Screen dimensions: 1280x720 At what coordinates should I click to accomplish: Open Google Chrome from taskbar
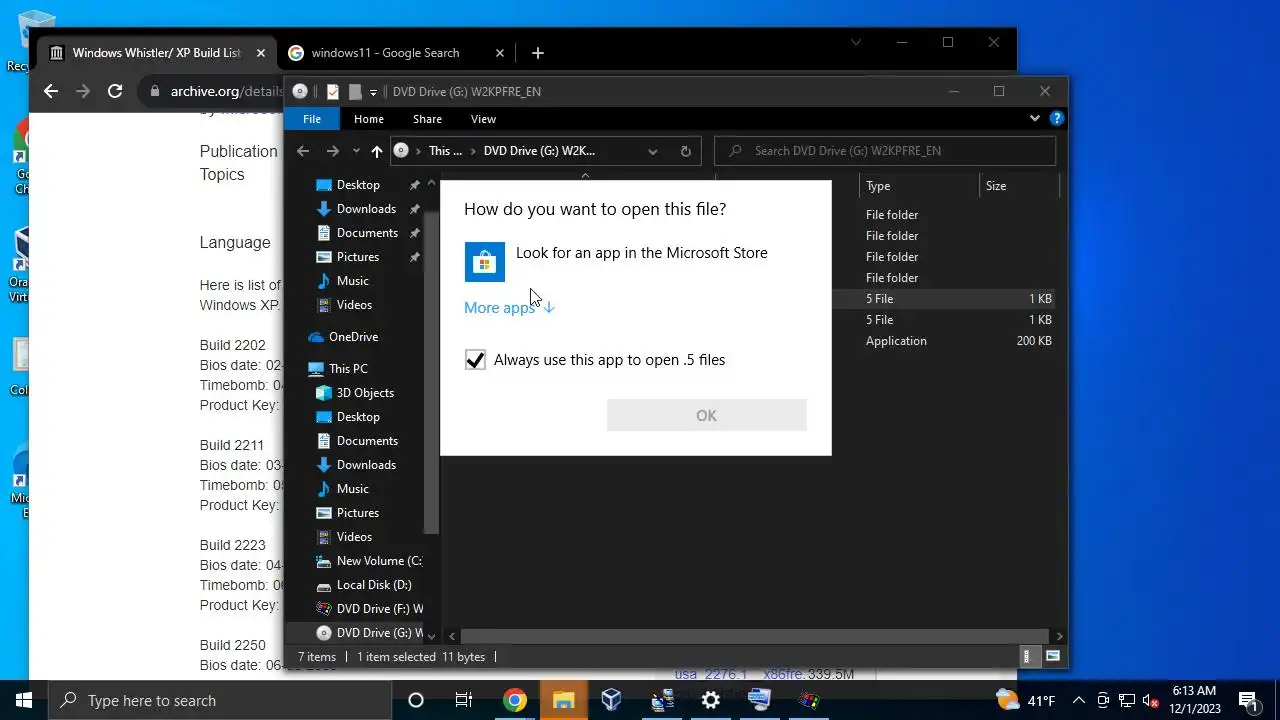coord(515,700)
